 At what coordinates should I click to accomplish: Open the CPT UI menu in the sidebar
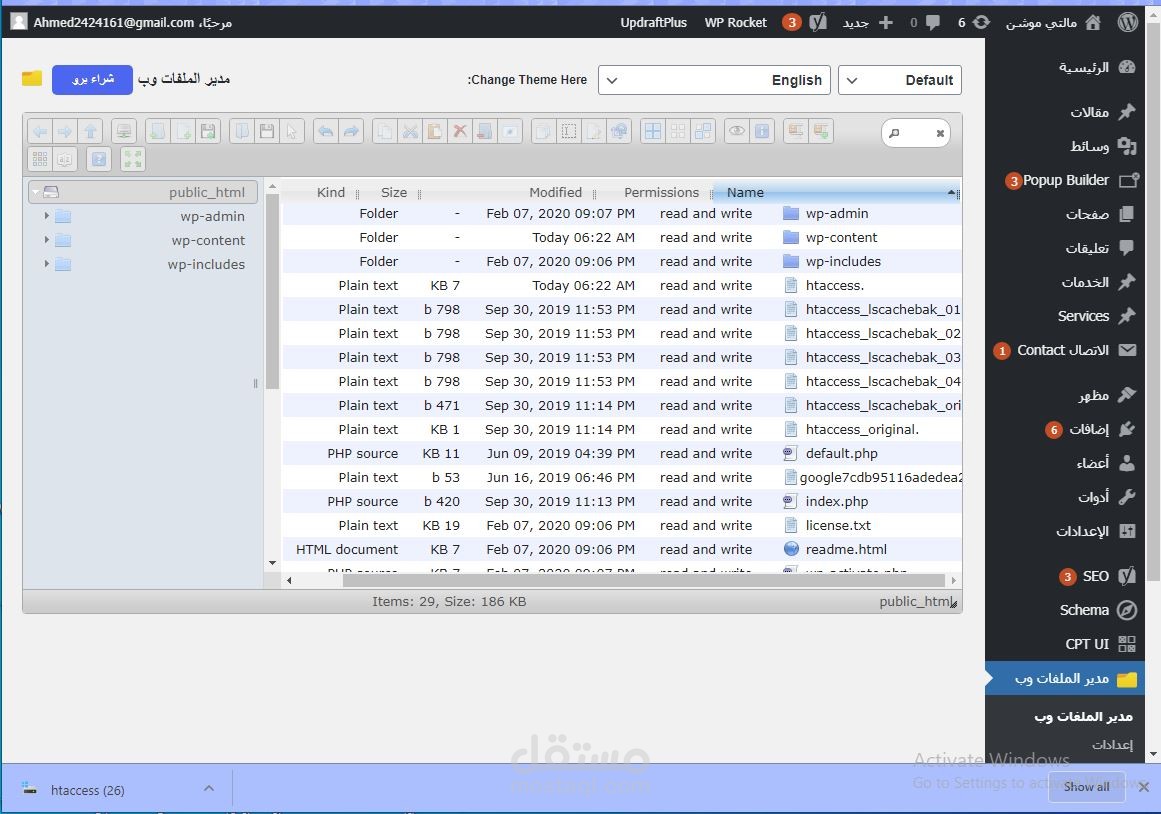[1065, 644]
